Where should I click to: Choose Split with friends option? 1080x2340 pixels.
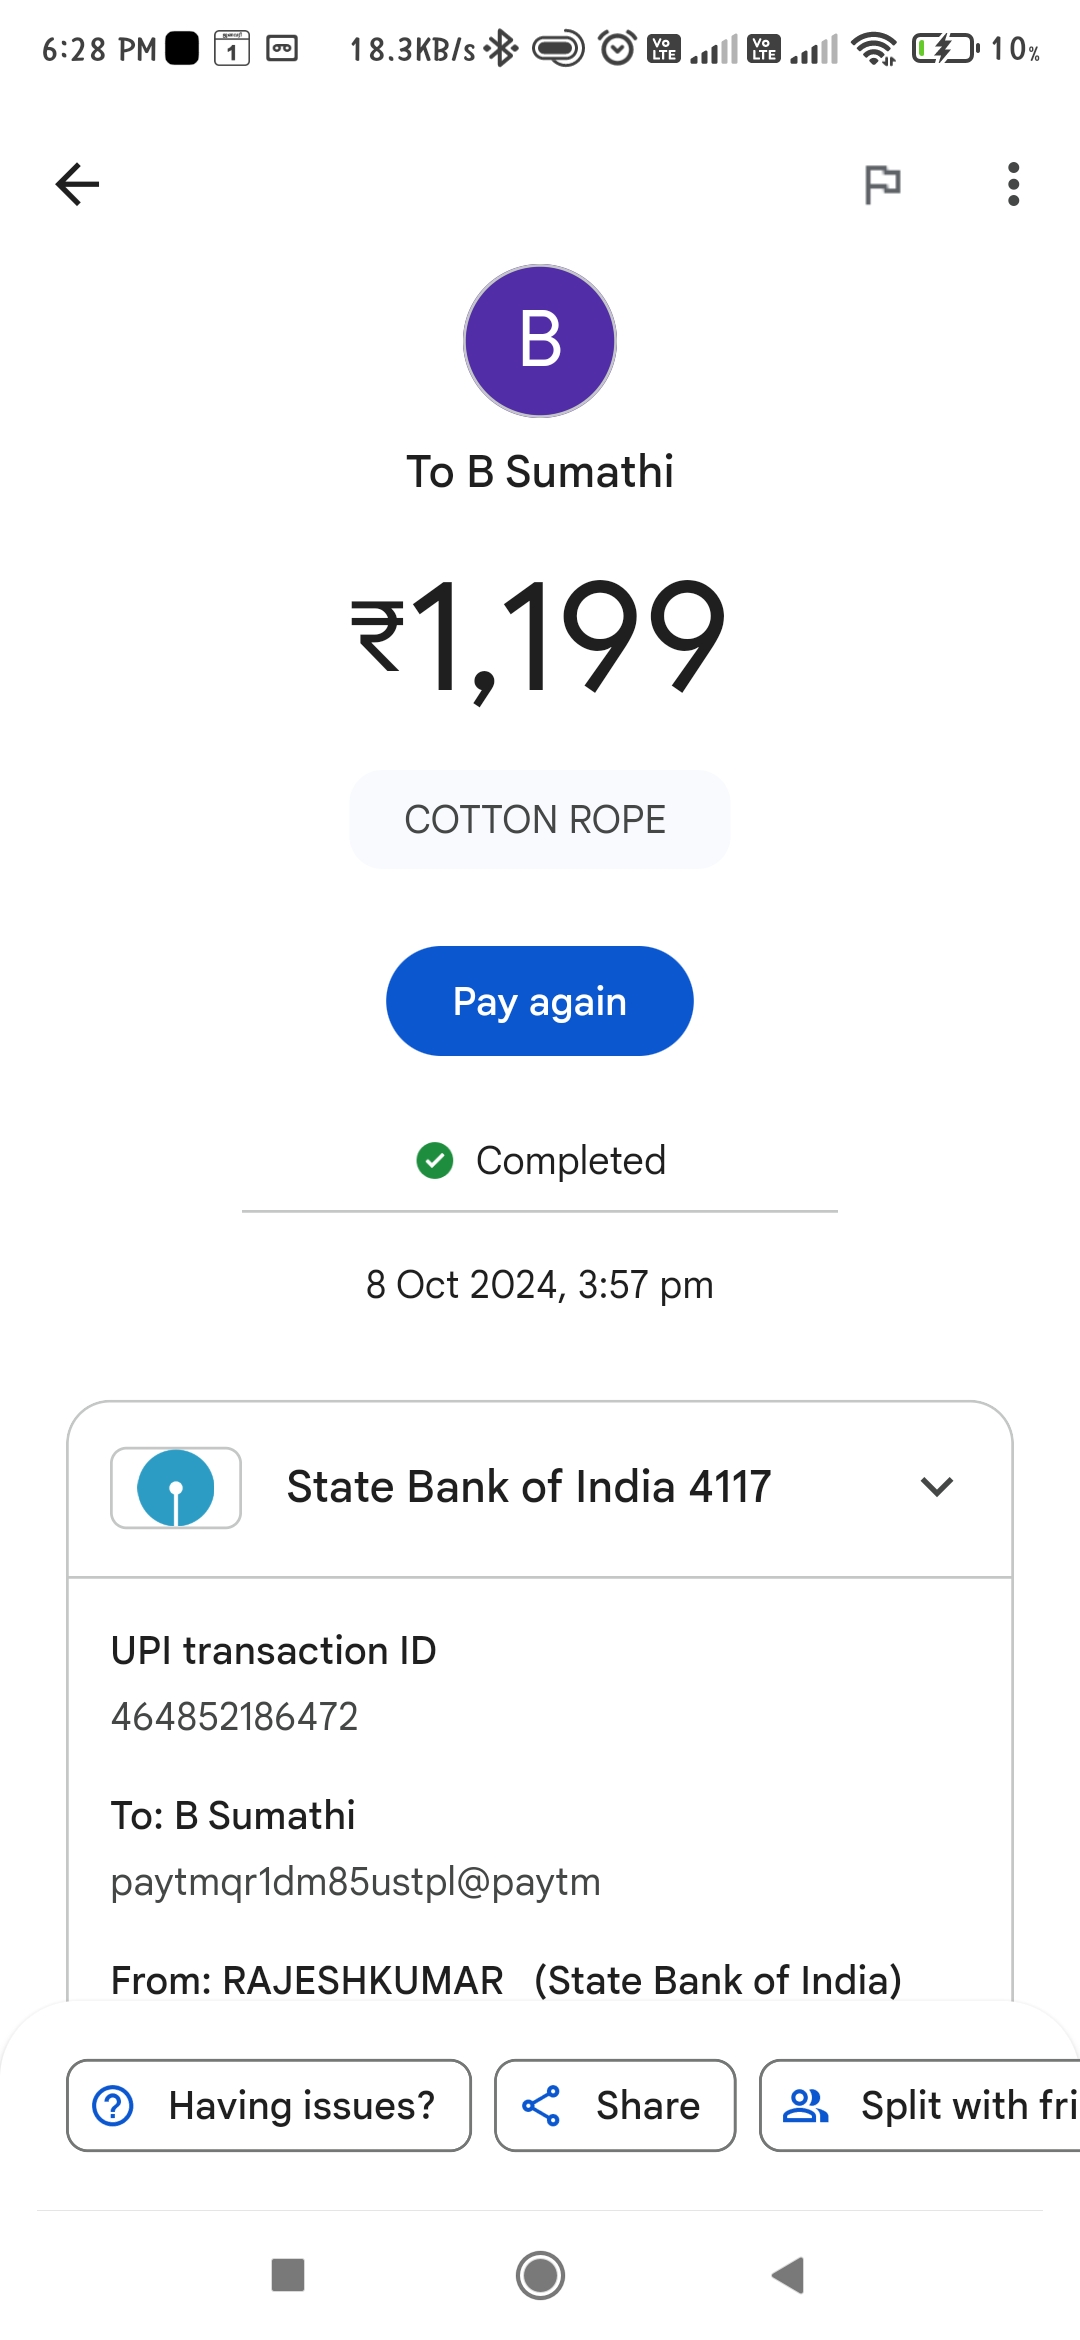pyautogui.click(x=920, y=2105)
